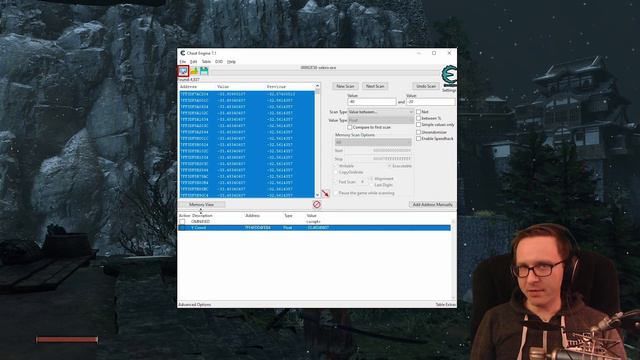Screen dimensions: 640x360
Task: Toggle the Executable checkbox
Action: (x=389, y=166)
